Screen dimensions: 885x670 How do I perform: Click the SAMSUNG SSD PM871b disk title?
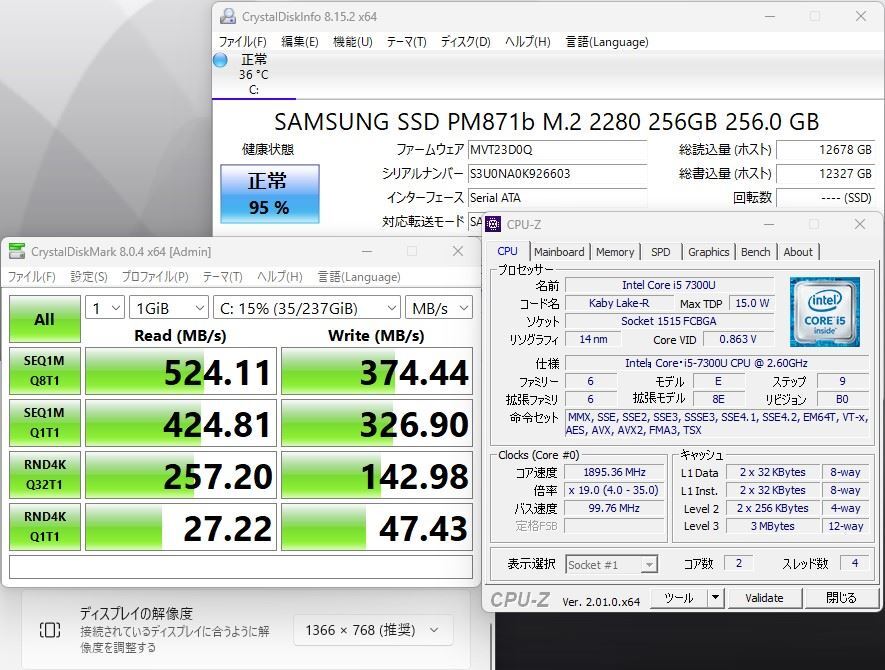(546, 121)
